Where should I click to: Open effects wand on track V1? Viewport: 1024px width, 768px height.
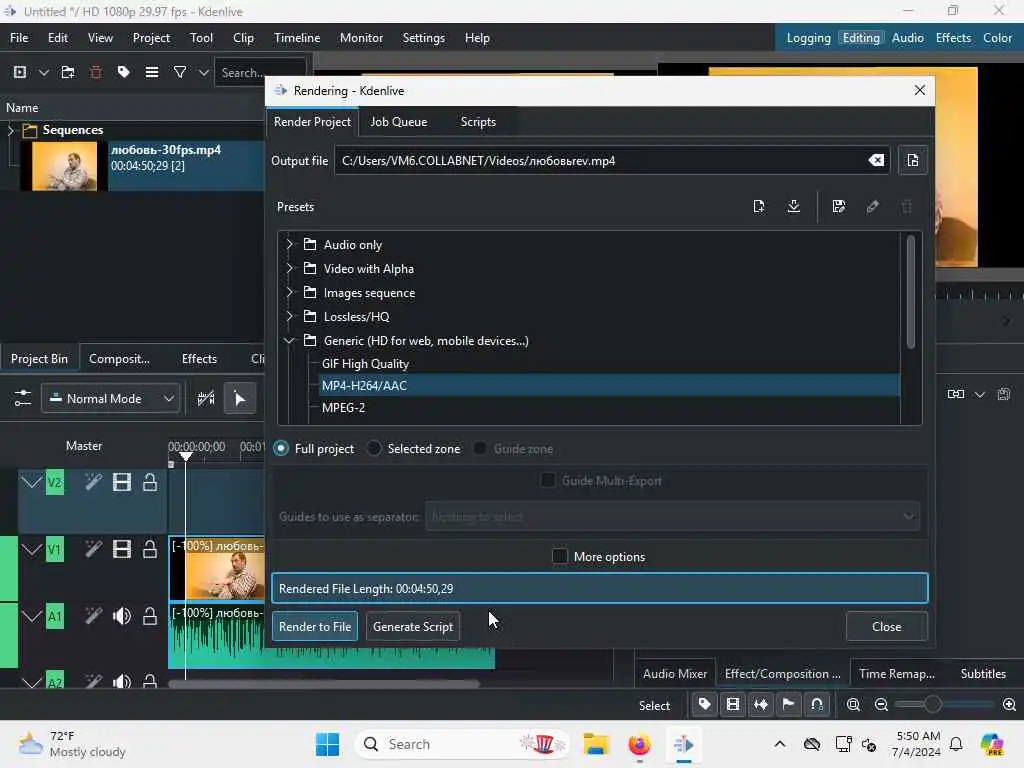pyautogui.click(x=93, y=549)
